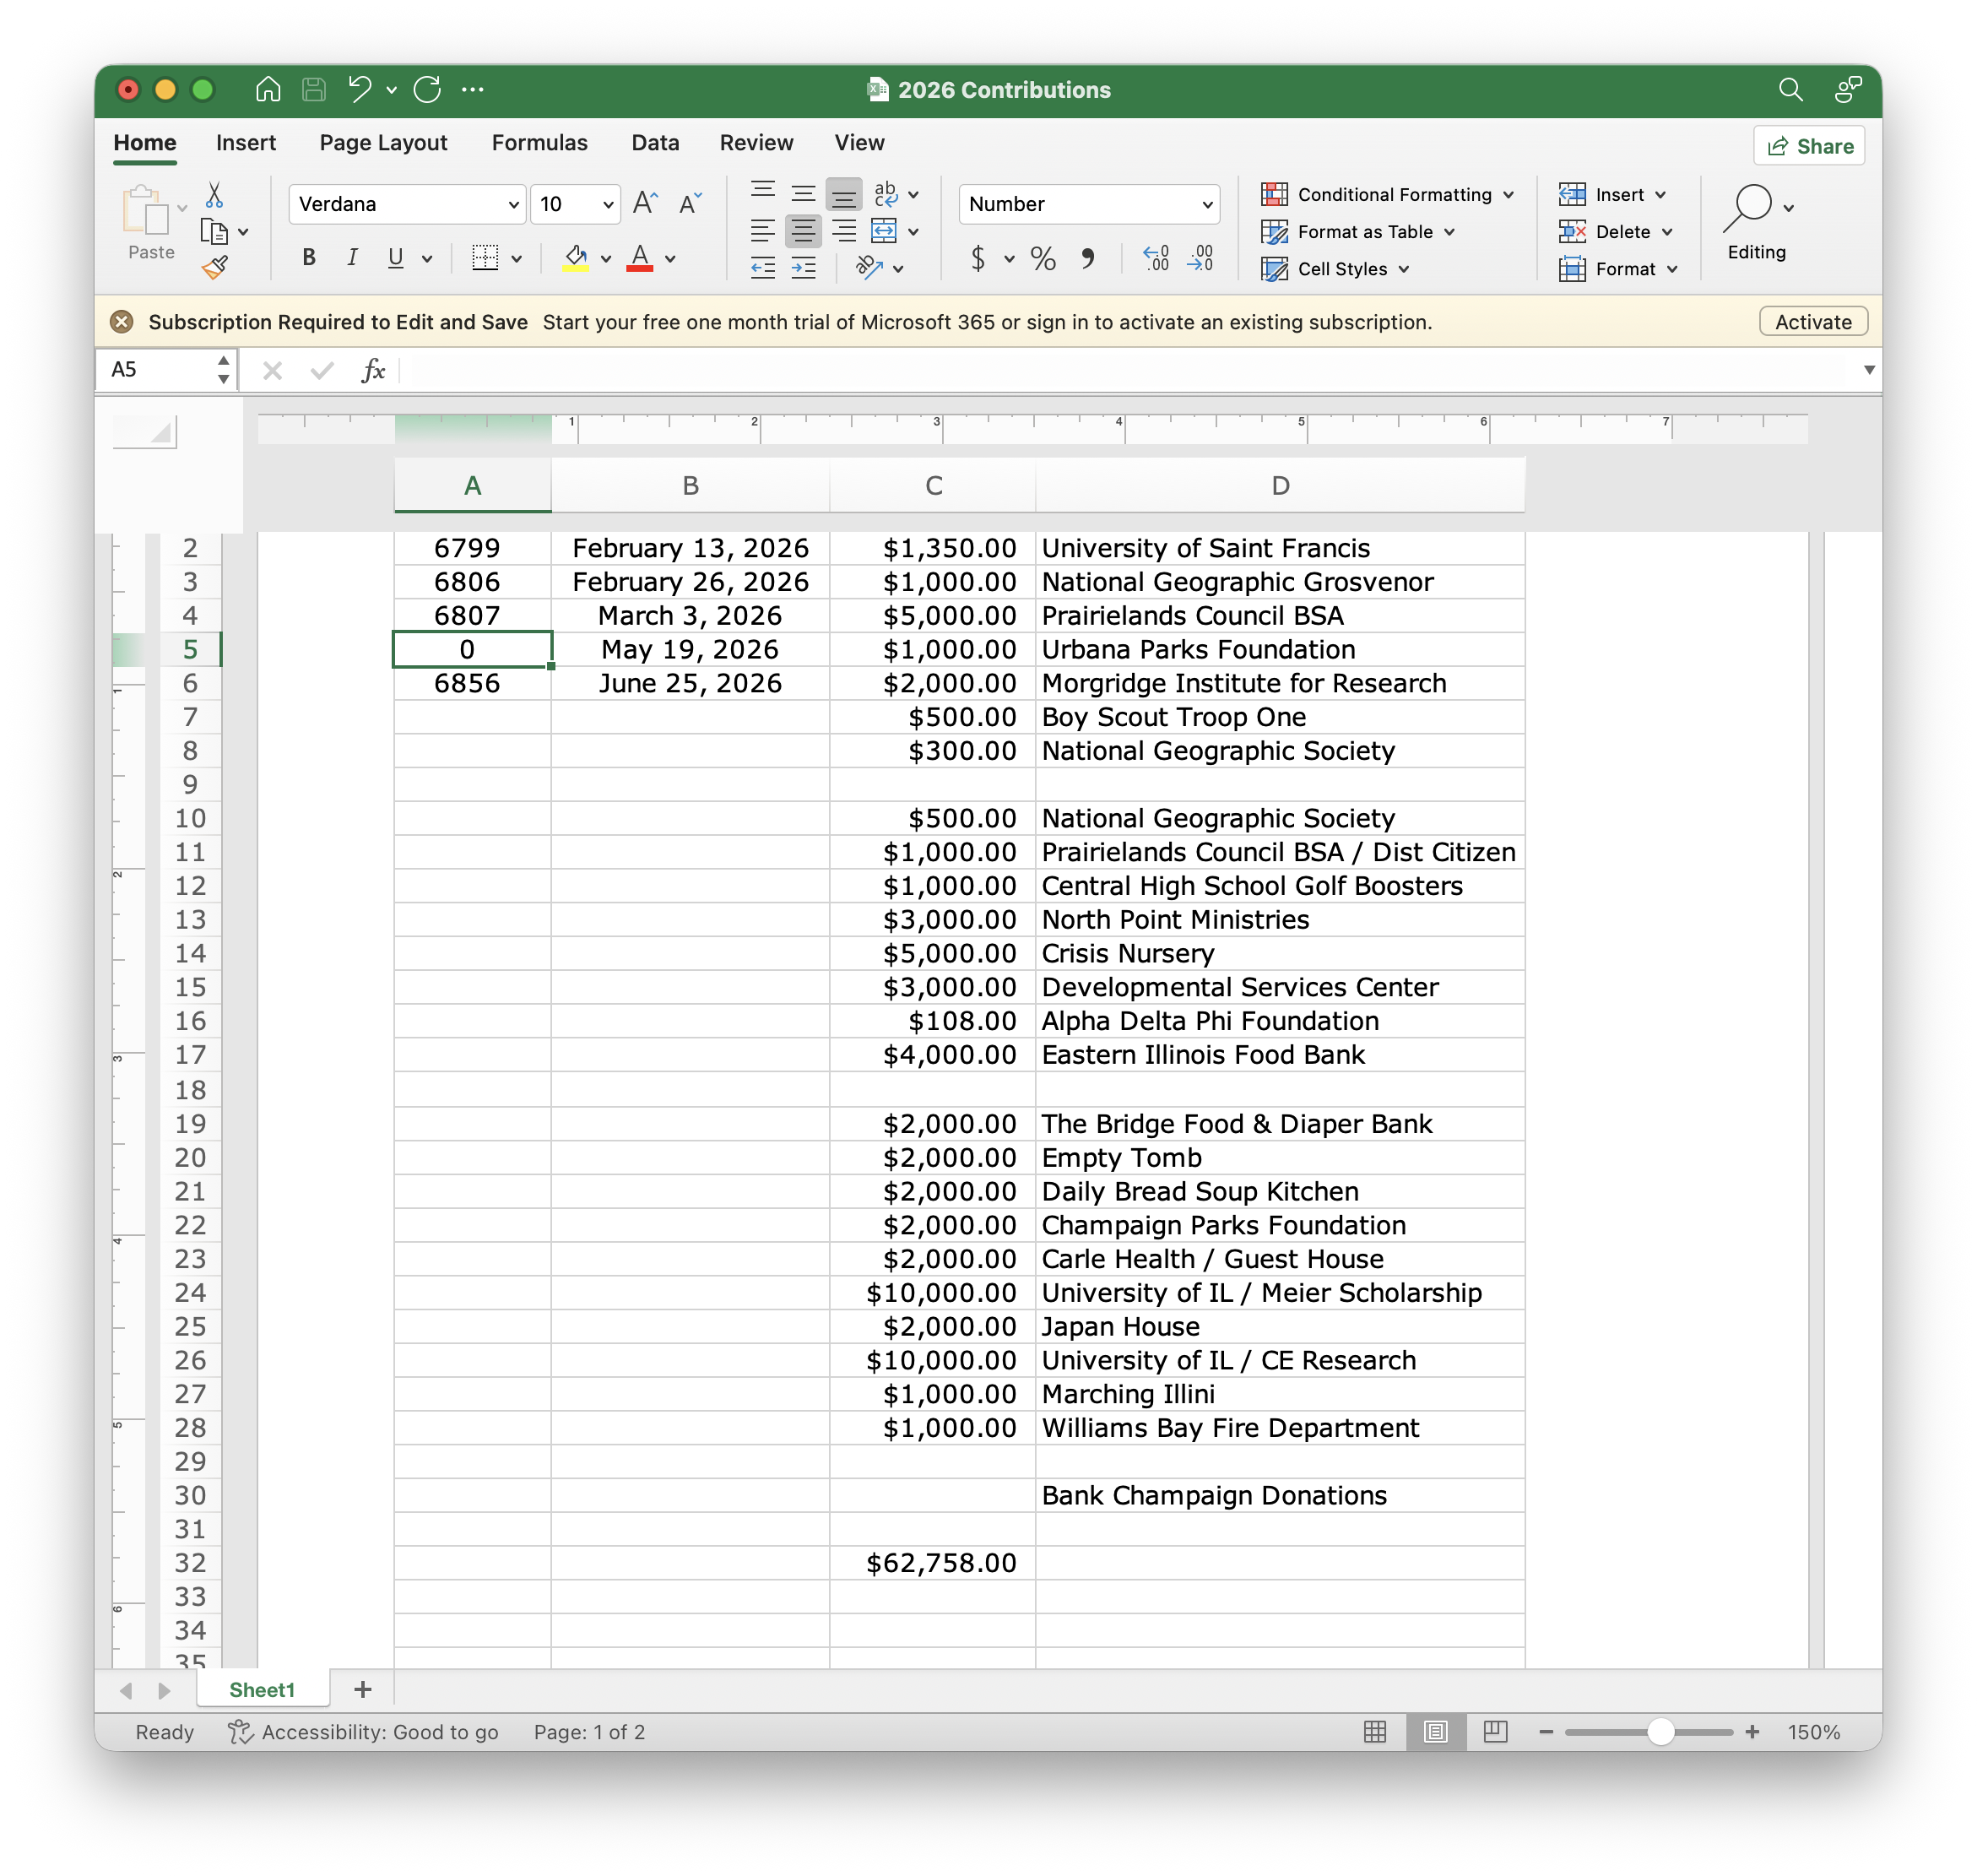Toggle underline formatting
This screenshot has height=1876, width=1977.
tap(396, 258)
